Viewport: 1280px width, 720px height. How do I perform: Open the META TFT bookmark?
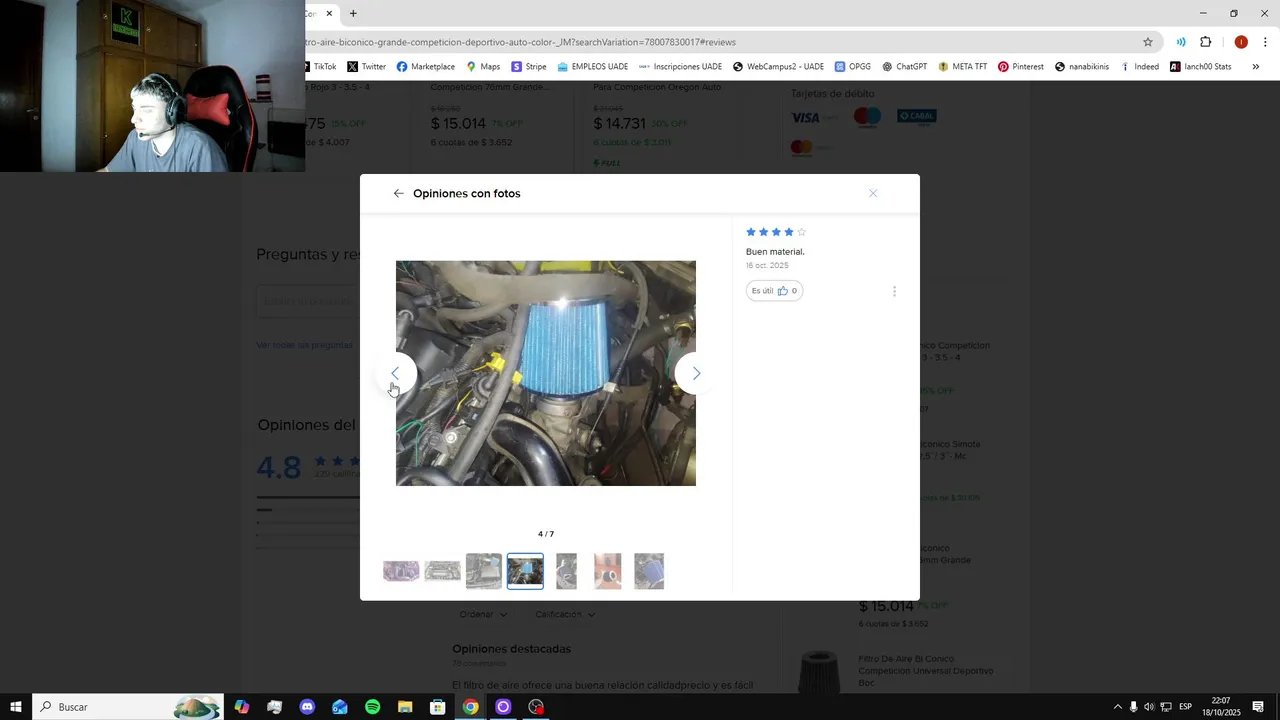[962, 67]
